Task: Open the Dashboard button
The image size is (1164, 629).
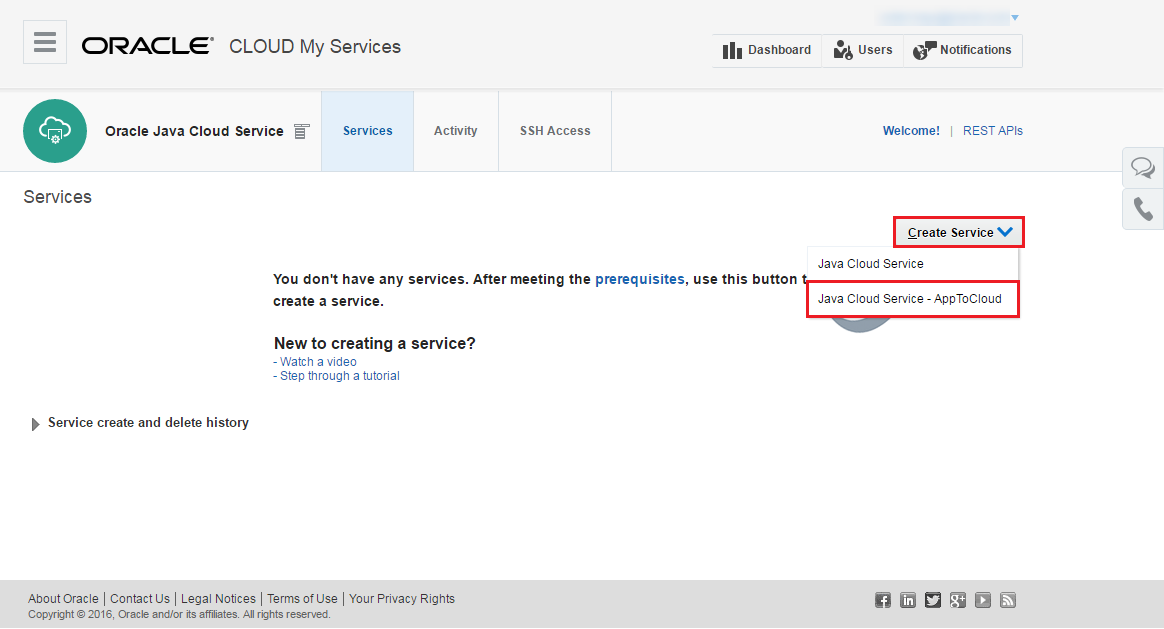Action: click(767, 50)
